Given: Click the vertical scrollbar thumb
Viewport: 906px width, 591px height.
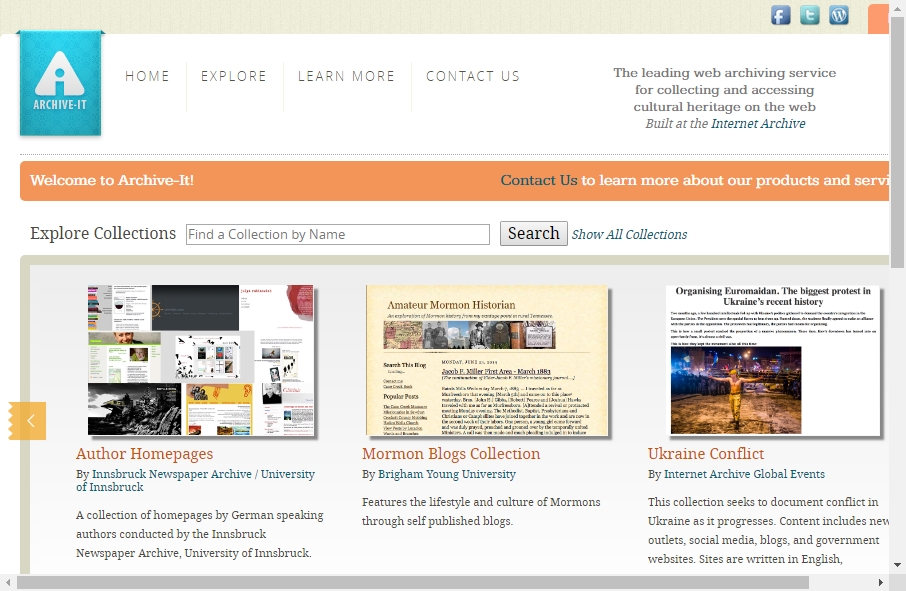Looking at the screenshot, I should click(x=897, y=142).
